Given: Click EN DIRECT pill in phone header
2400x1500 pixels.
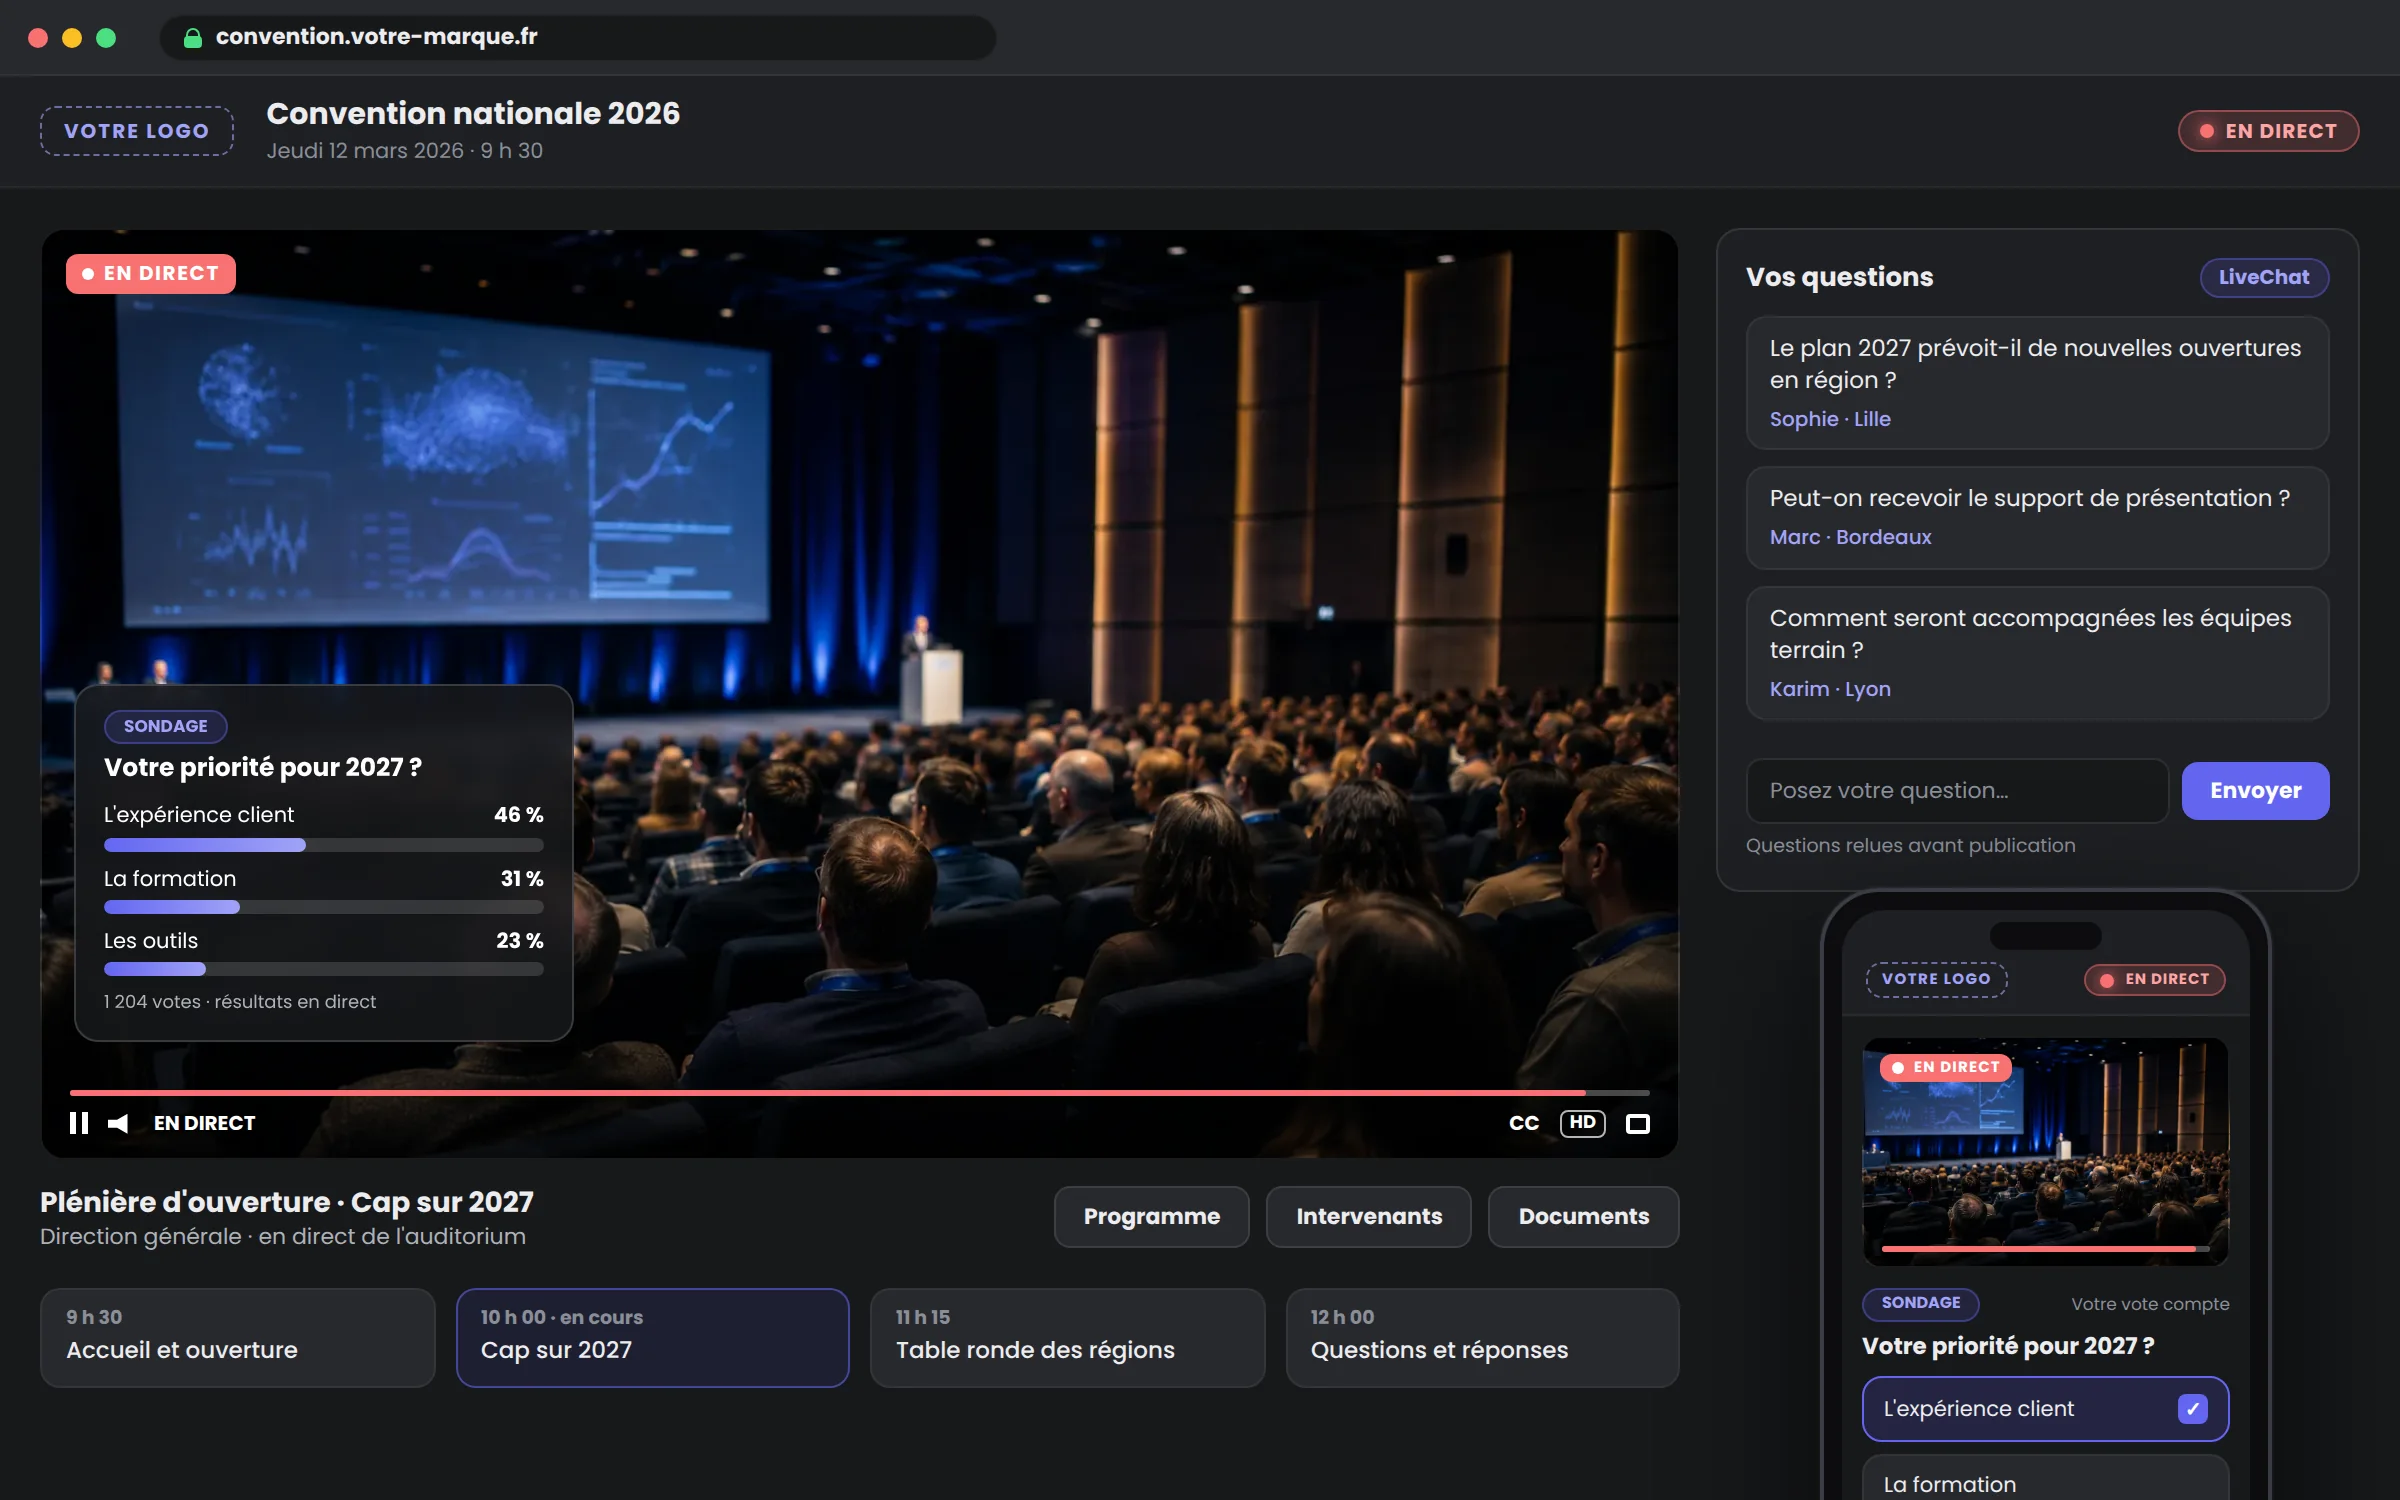Looking at the screenshot, I should tap(2155, 979).
